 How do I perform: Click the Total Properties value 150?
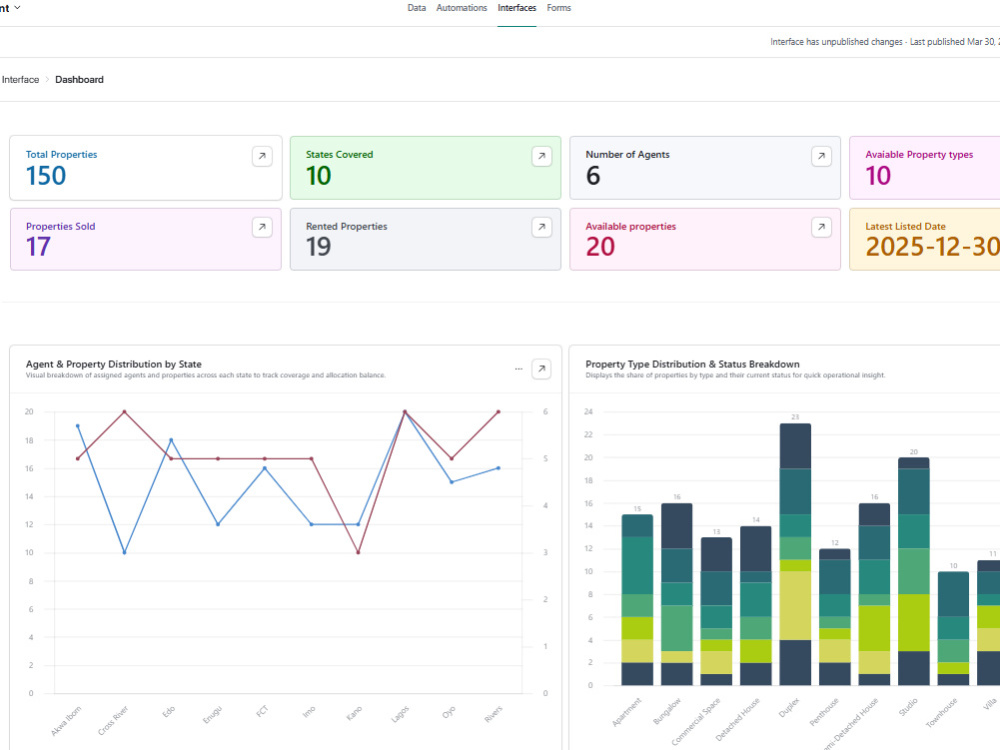pos(46,176)
